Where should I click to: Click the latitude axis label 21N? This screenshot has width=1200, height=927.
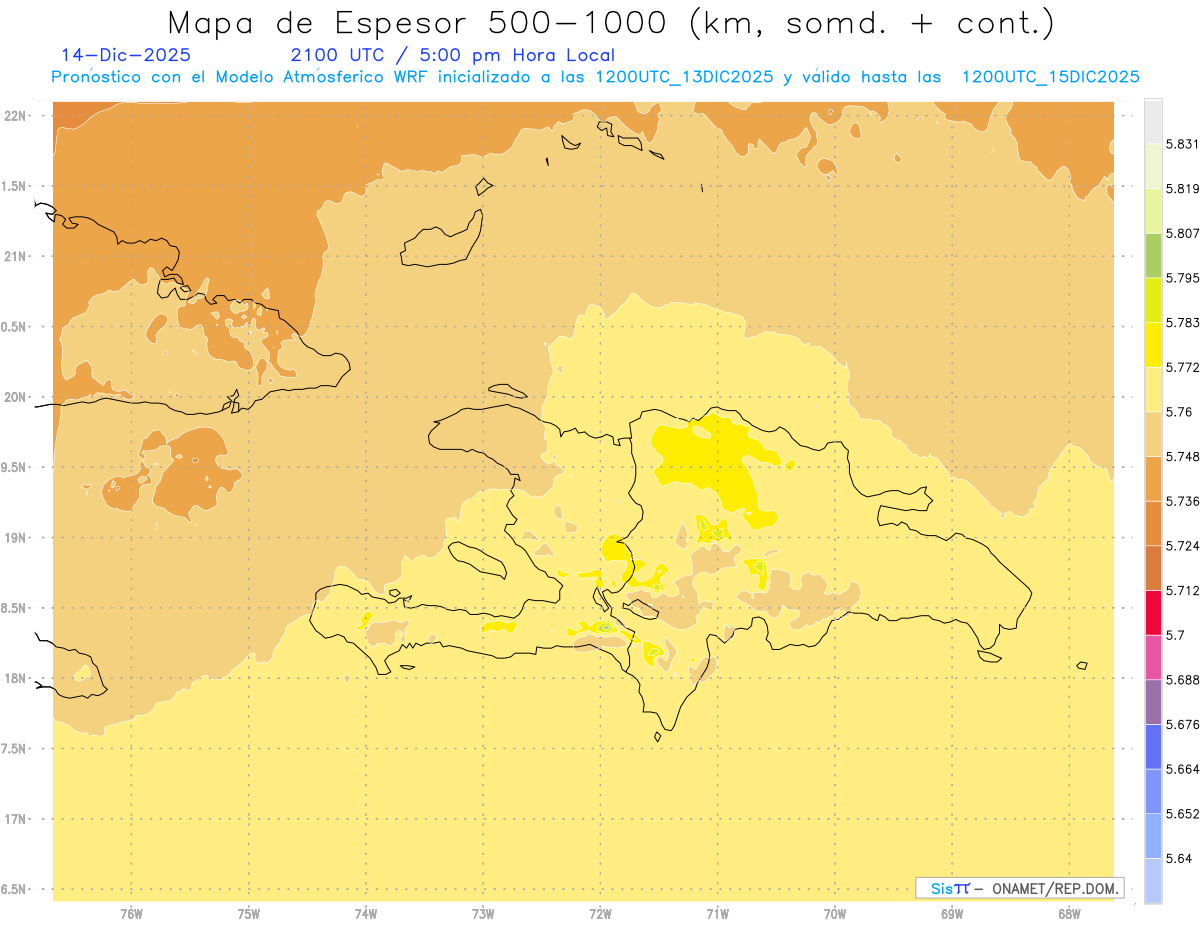coord(15,256)
